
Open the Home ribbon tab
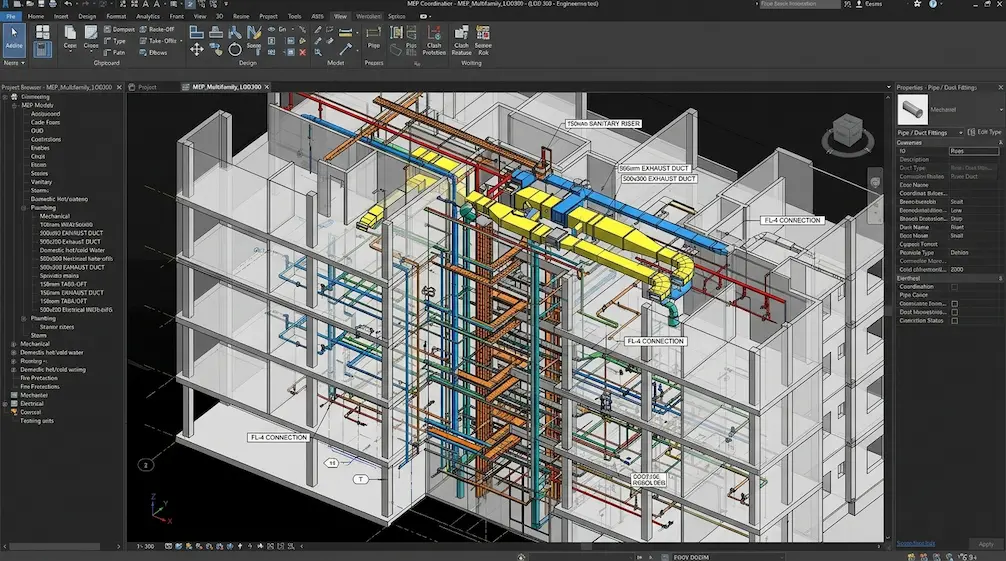coord(36,17)
